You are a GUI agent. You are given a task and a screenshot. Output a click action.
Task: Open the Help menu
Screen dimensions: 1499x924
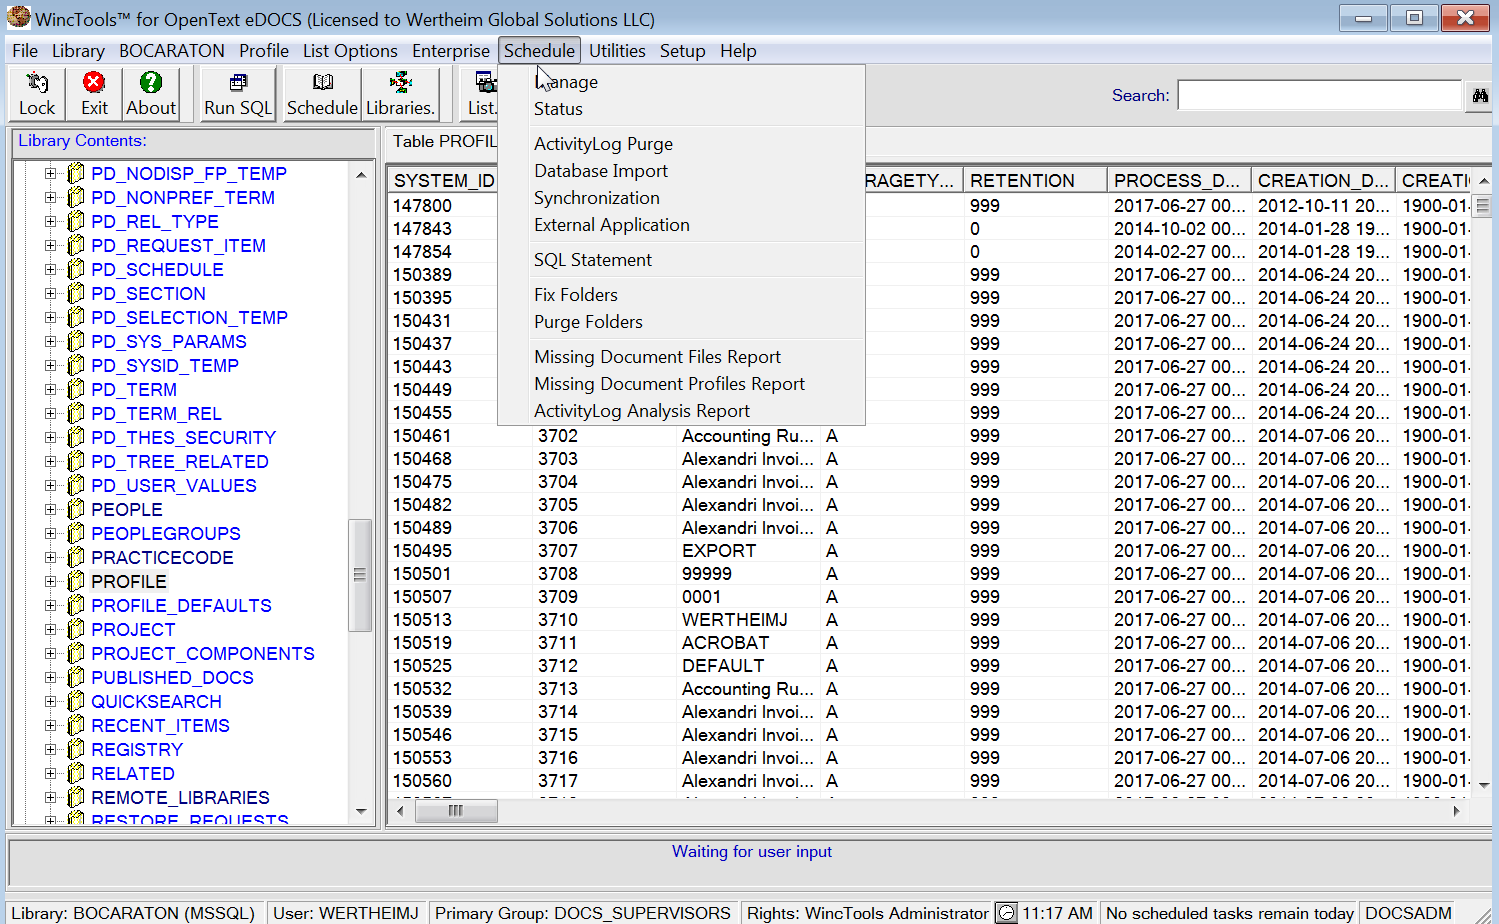click(x=738, y=51)
